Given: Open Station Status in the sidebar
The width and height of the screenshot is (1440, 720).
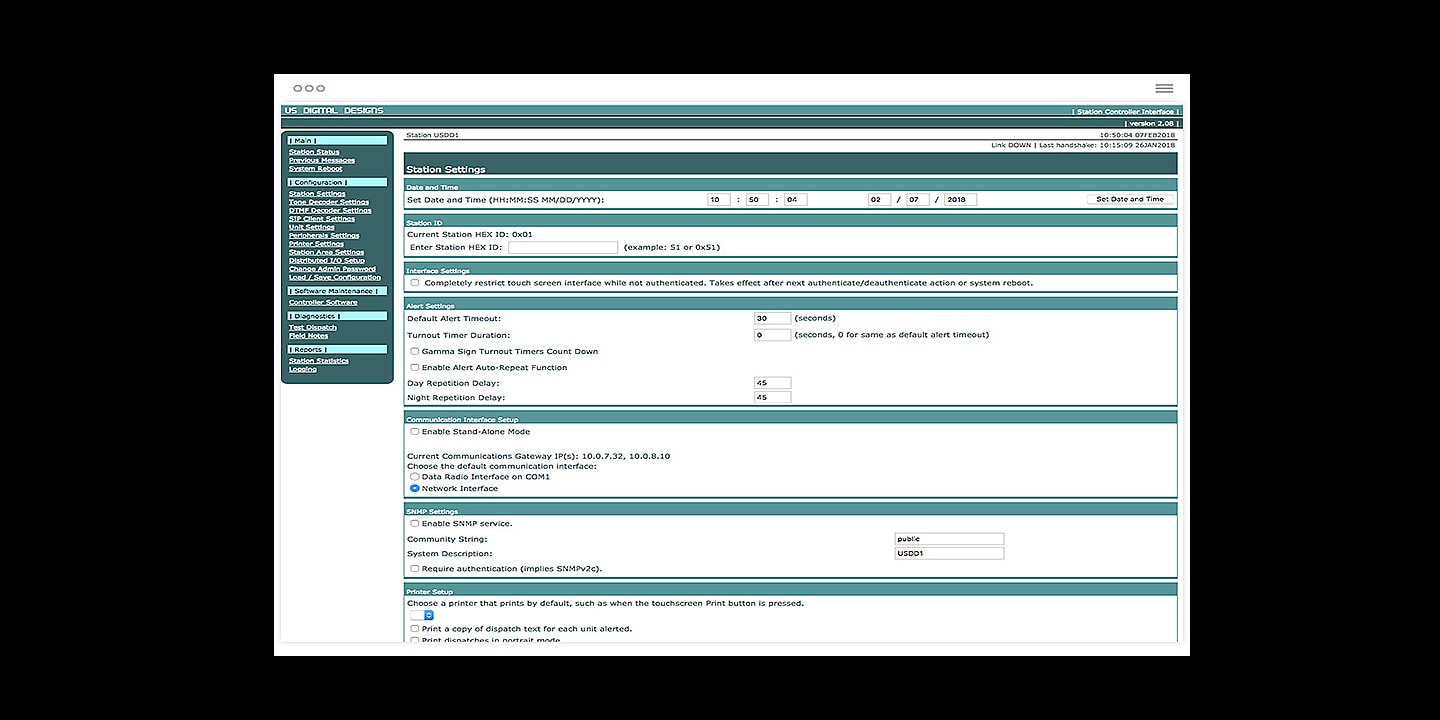Looking at the screenshot, I should pos(314,152).
